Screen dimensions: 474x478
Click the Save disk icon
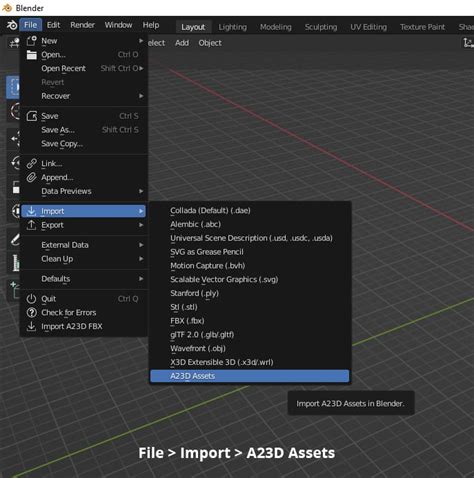(31, 116)
